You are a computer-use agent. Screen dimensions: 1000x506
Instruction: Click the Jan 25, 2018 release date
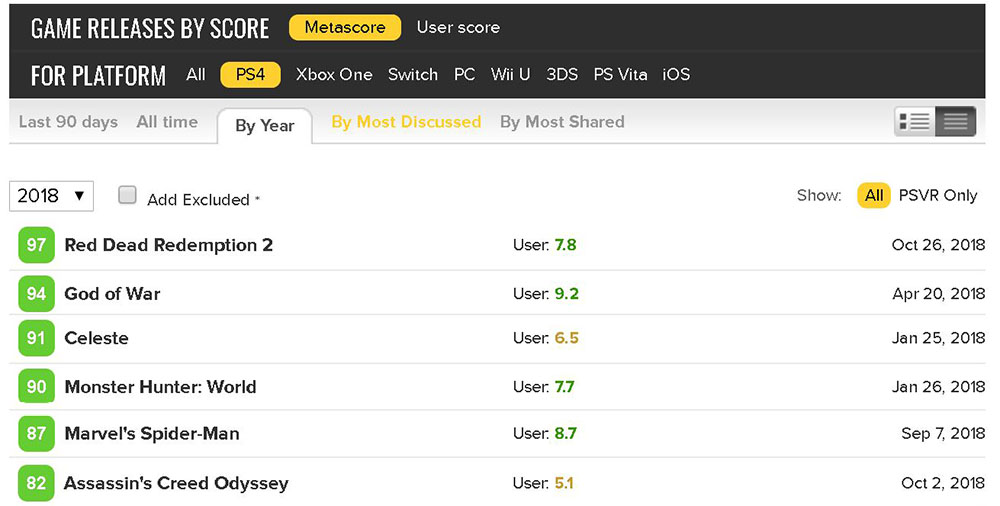(x=938, y=338)
